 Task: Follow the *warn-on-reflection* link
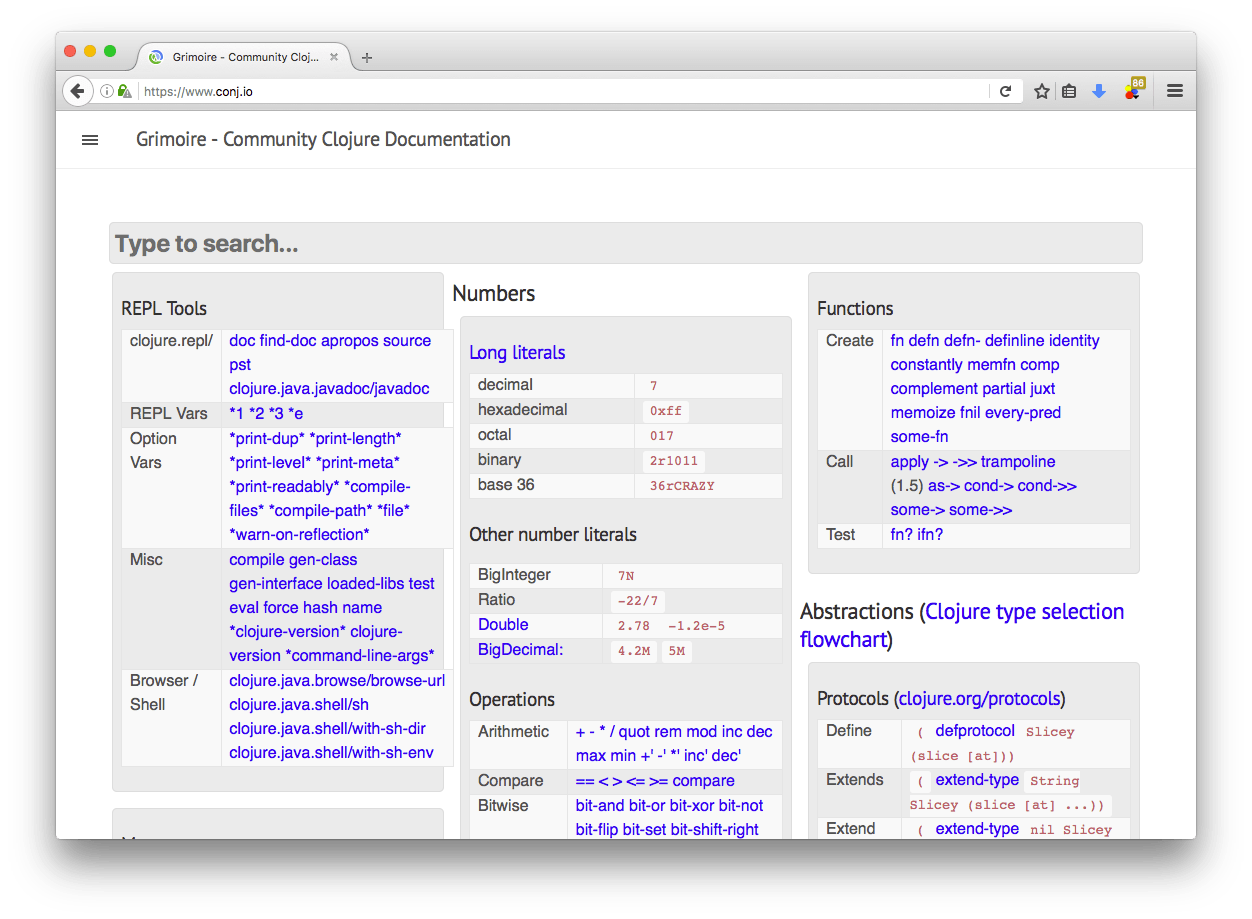299,535
